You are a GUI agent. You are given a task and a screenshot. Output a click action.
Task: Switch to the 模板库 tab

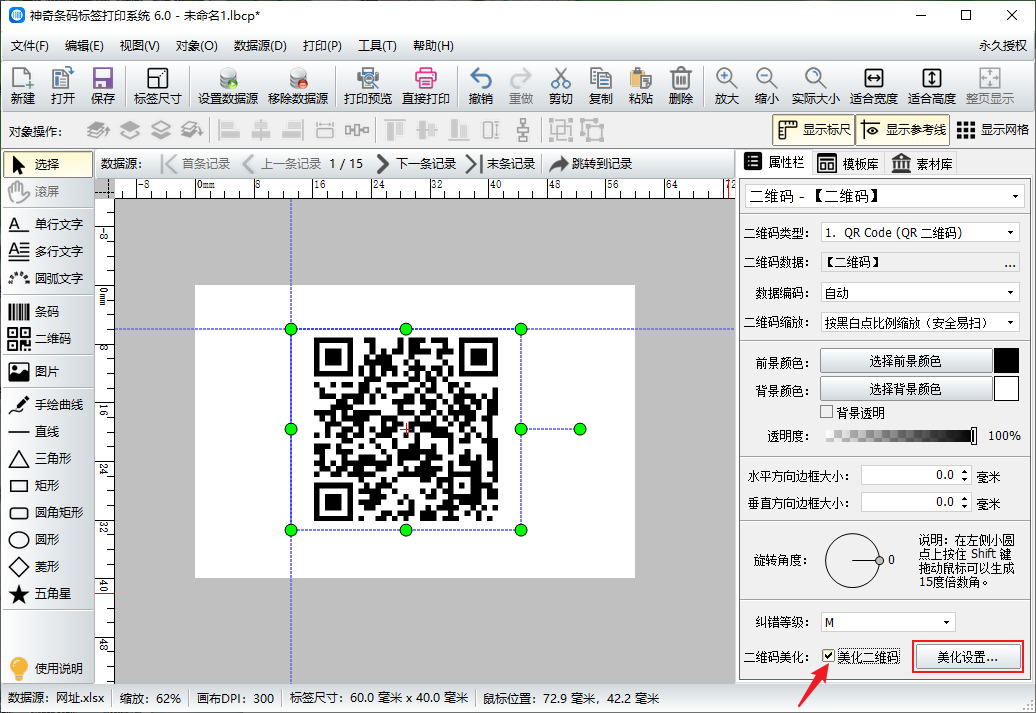click(848, 164)
